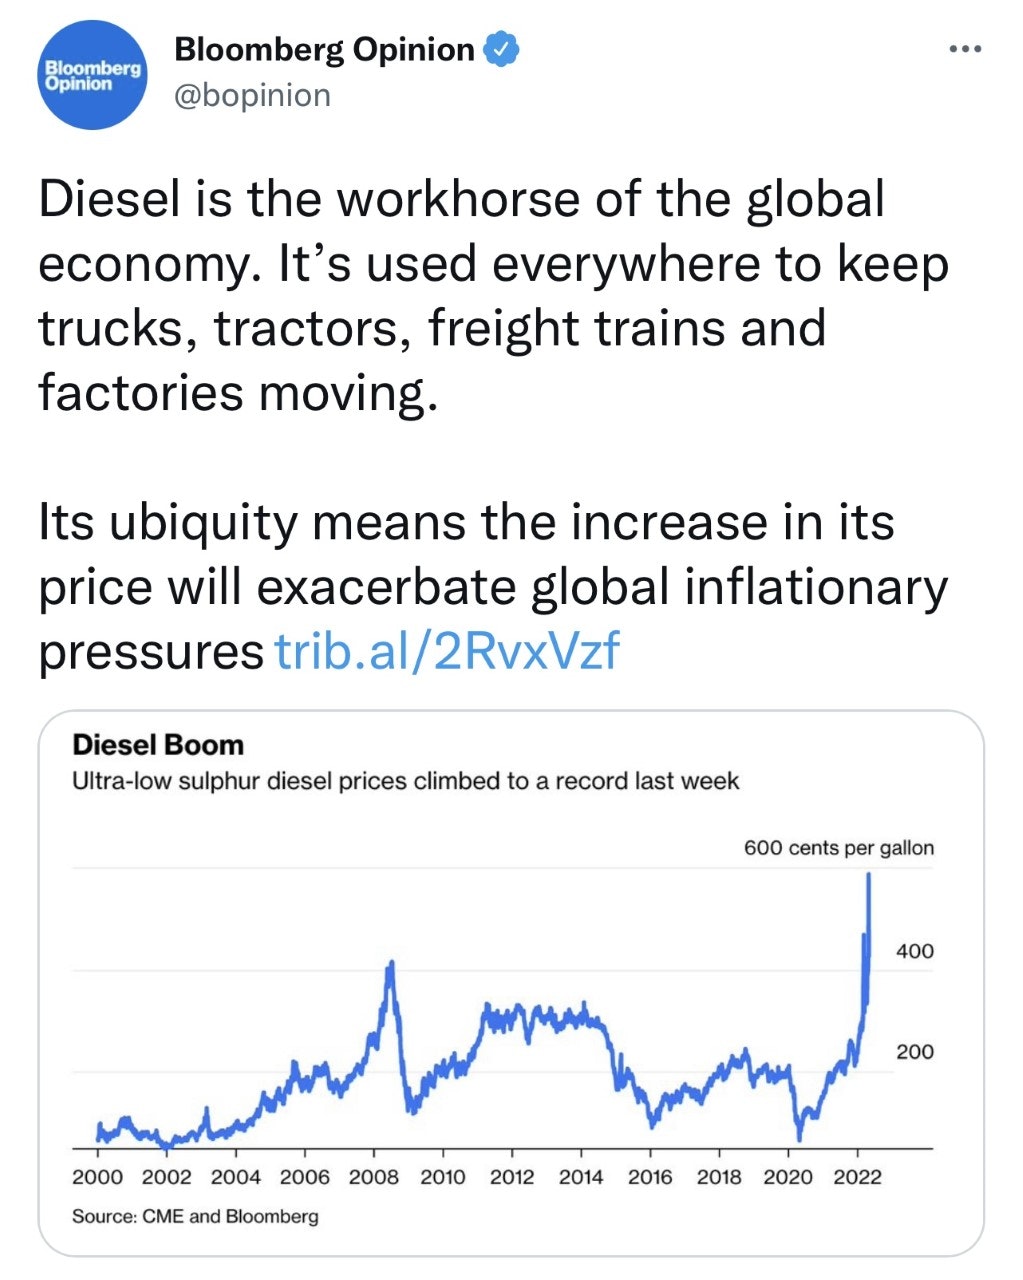Click the 200 y-axis label
Viewport: 1023px width, 1280px height.
[914, 1051]
